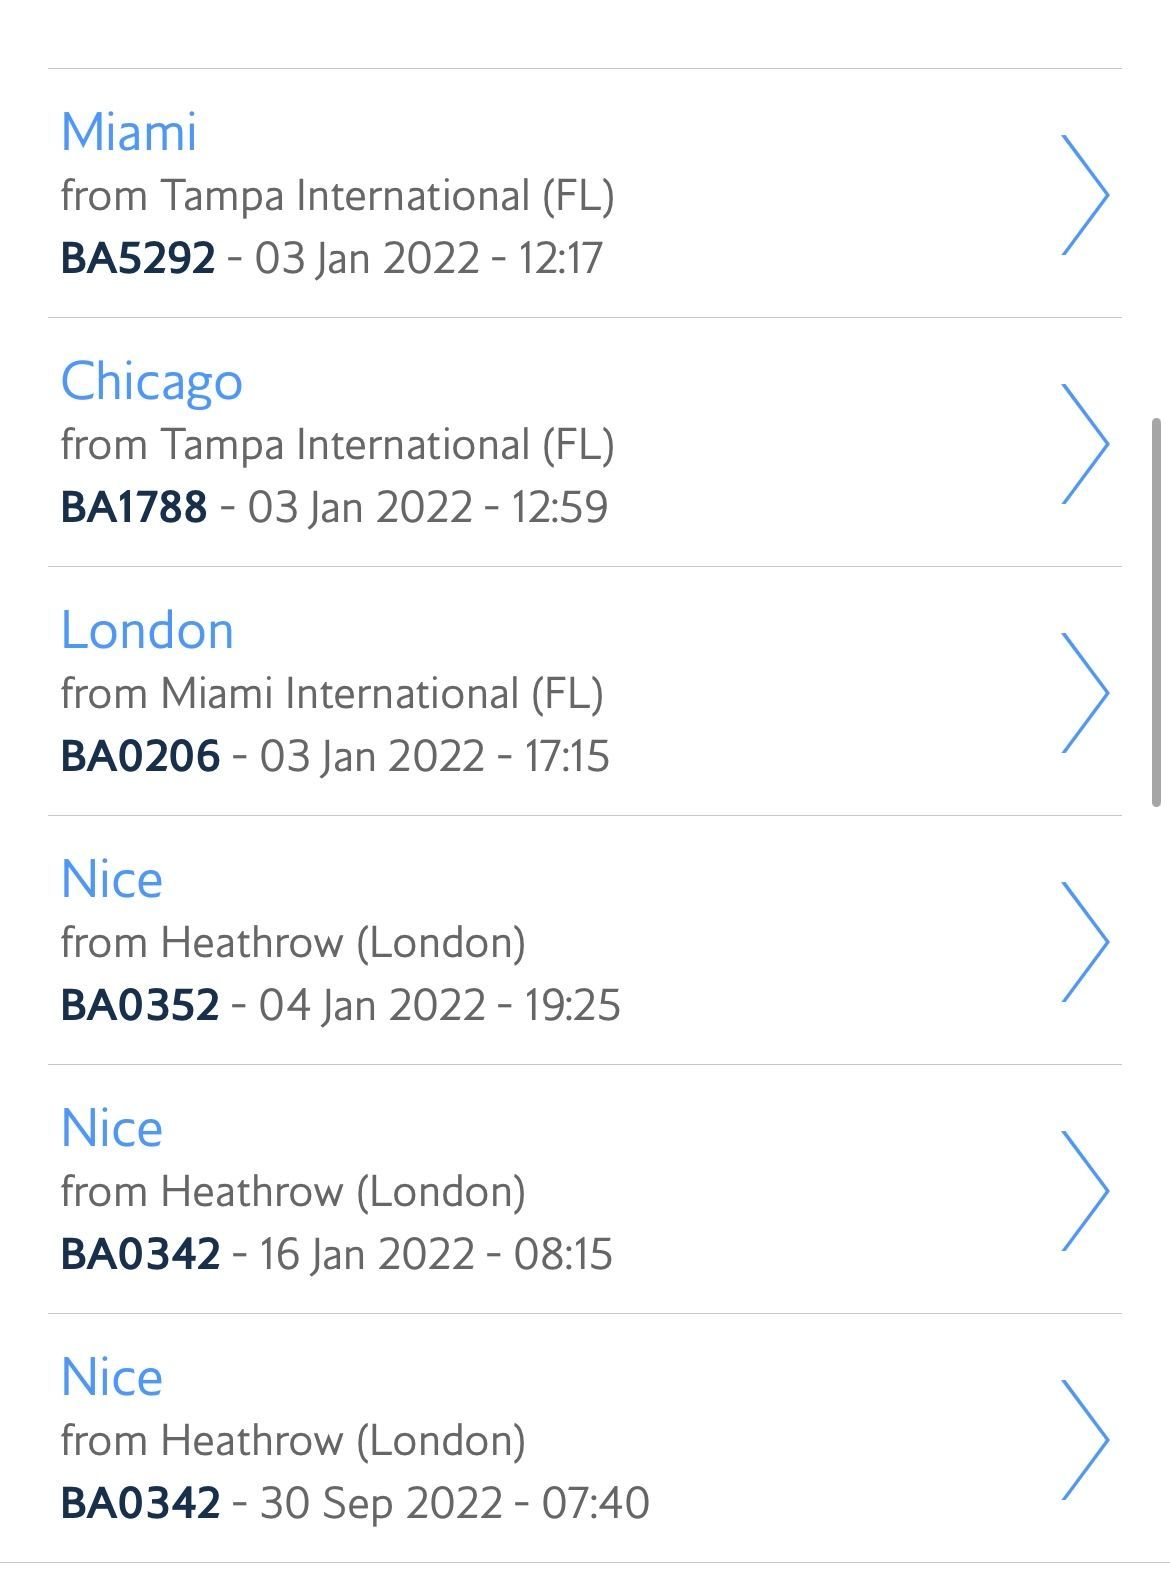Tap the Nice heading for 04 Jan flight
1170x1581 pixels.
(112, 879)
